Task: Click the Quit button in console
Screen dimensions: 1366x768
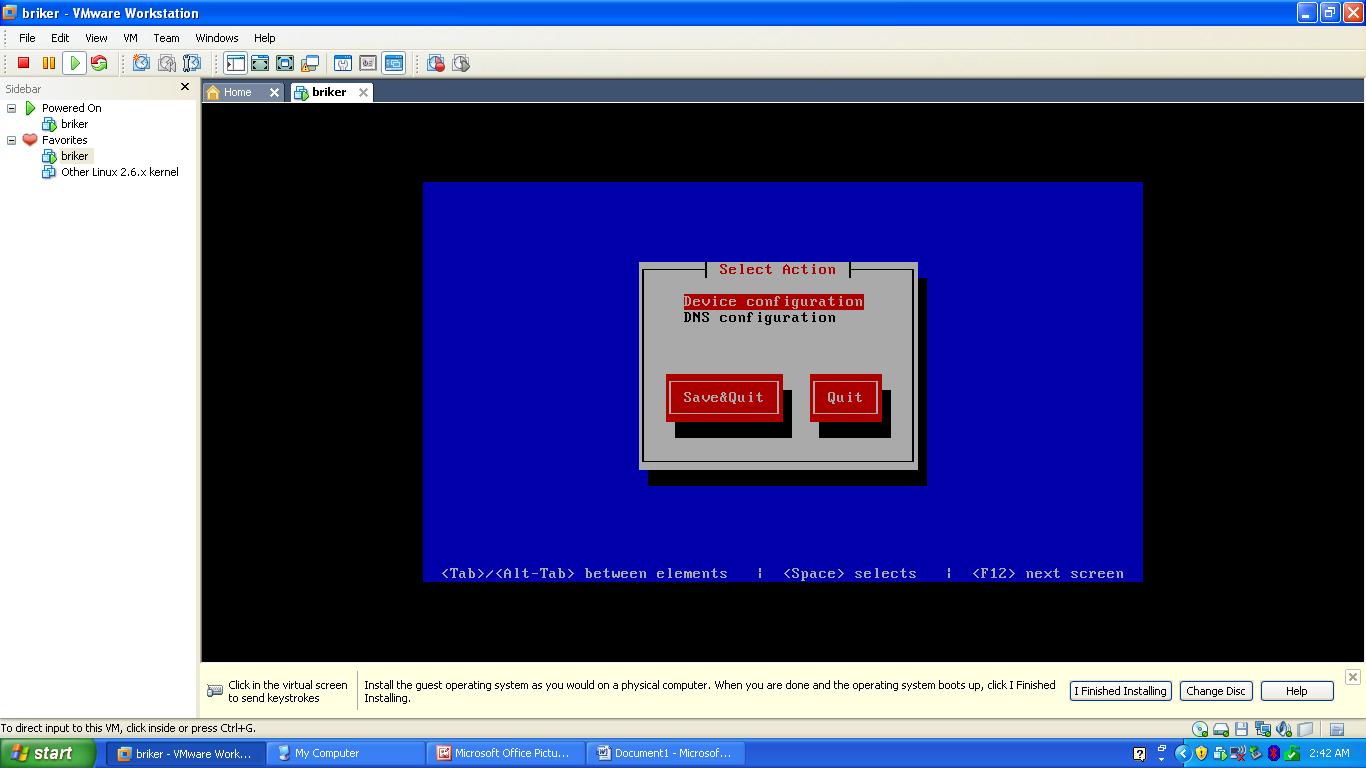Action: 845,397
